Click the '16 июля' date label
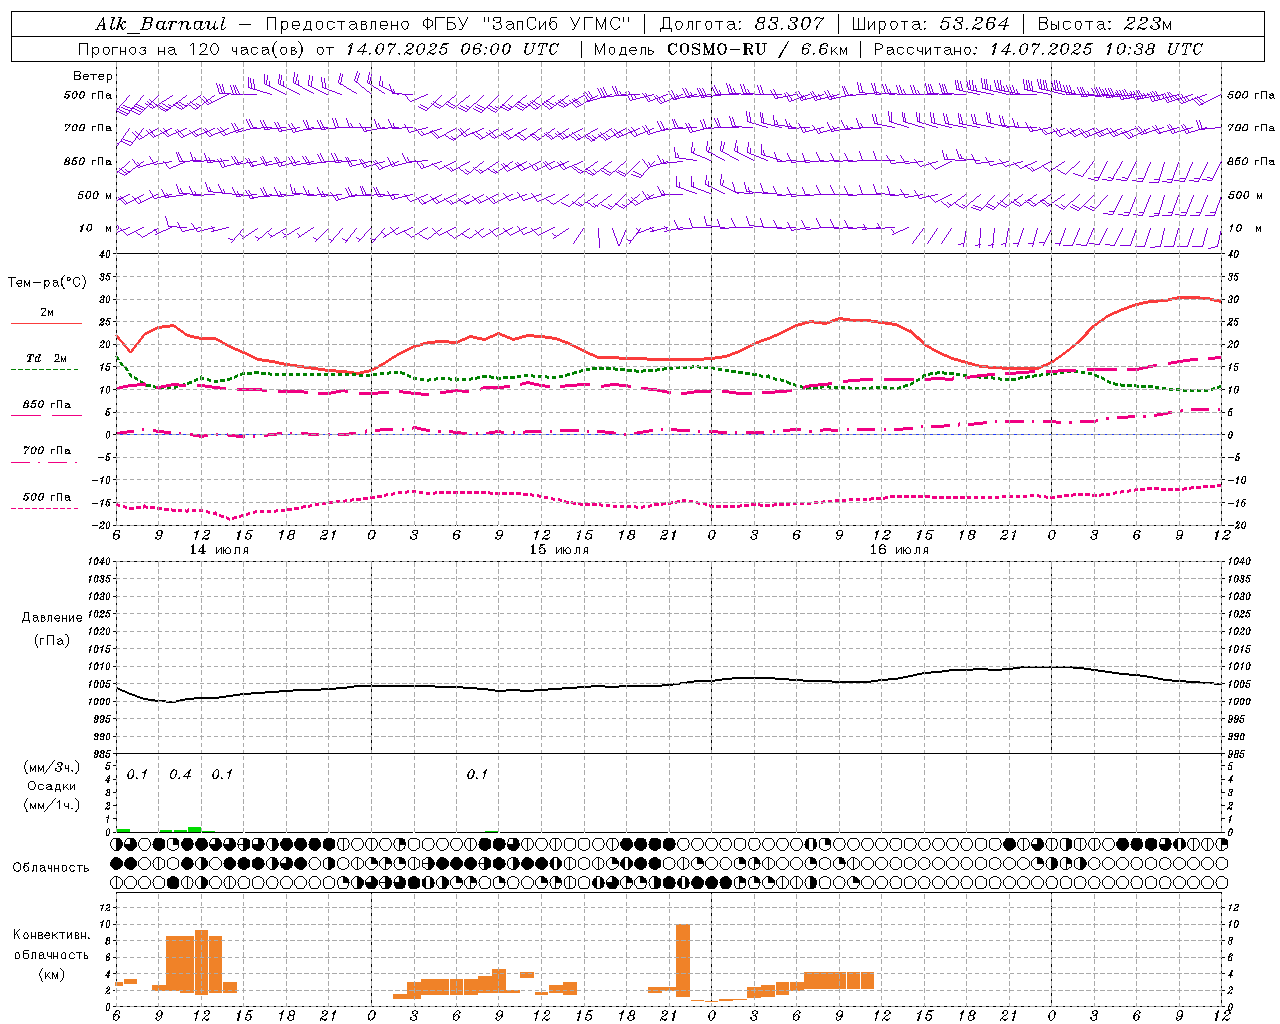 coord(899,550)
